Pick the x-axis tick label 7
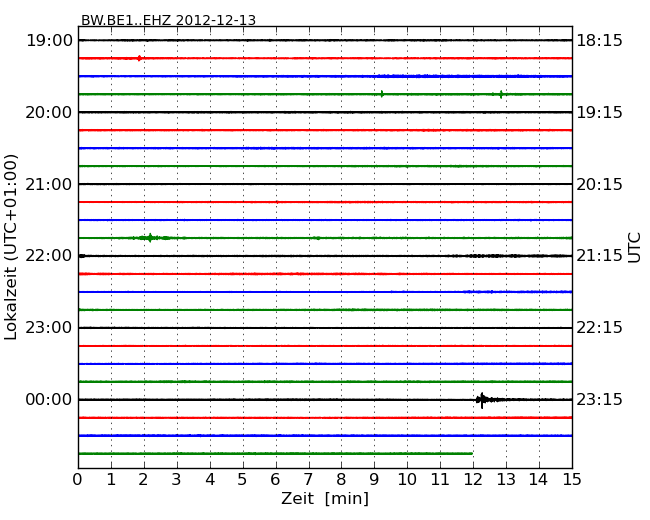The height and width of the screenshot is (520, 650). click(x=308, y=479)
